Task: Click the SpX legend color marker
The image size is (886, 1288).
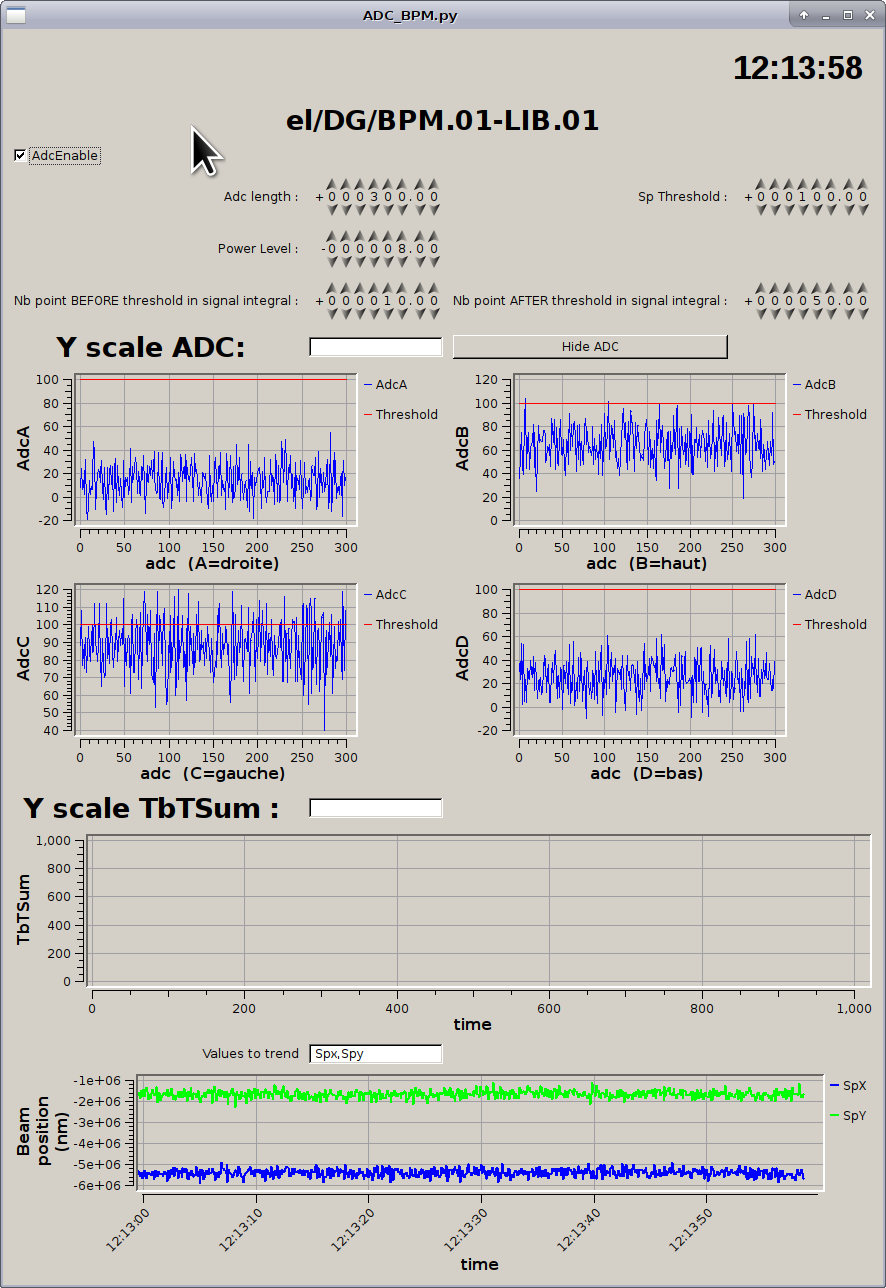Action: pos(834,1085)
